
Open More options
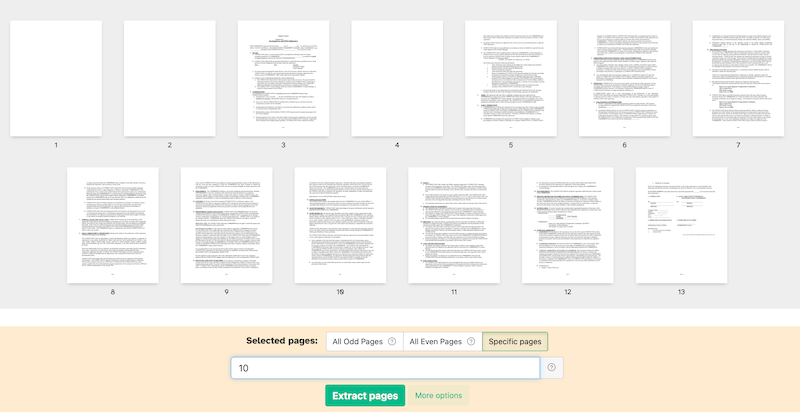click(438, 396)
